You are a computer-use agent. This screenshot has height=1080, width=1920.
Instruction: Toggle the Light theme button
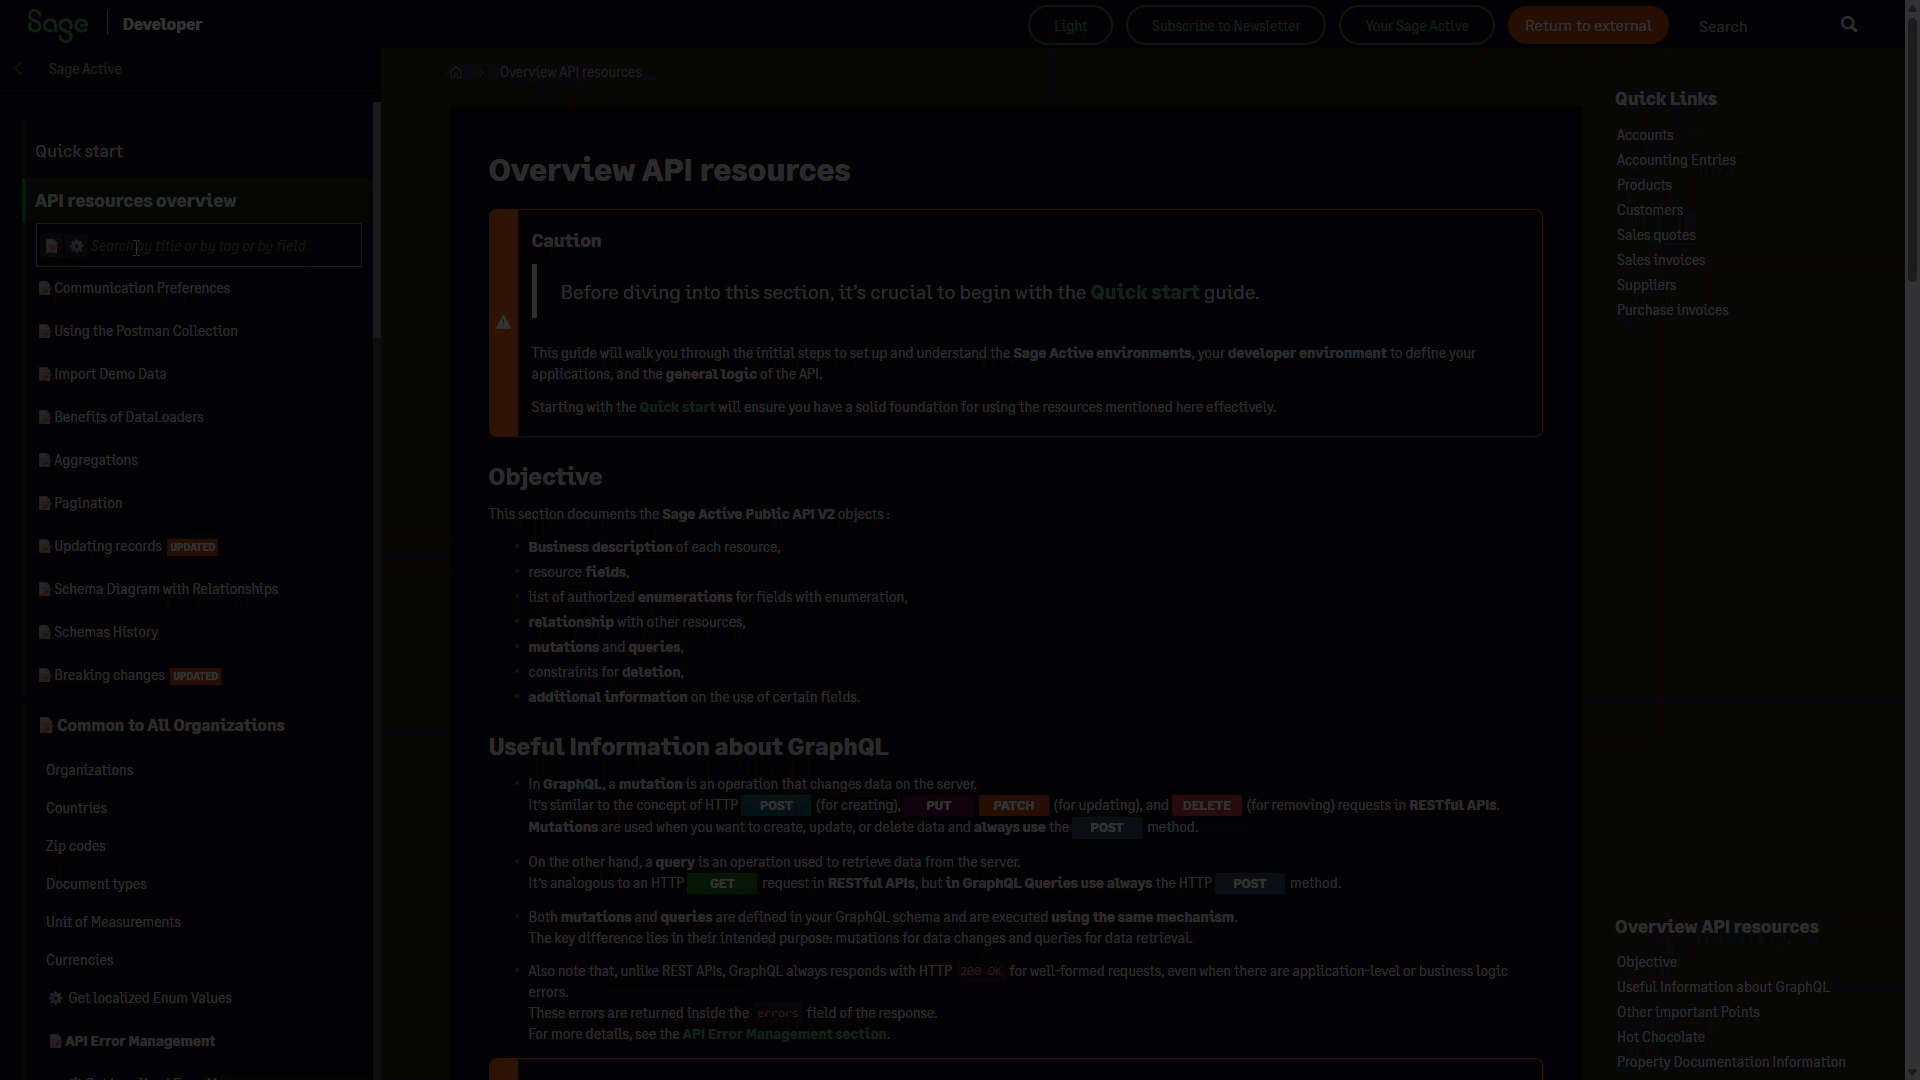[1070, 26]
